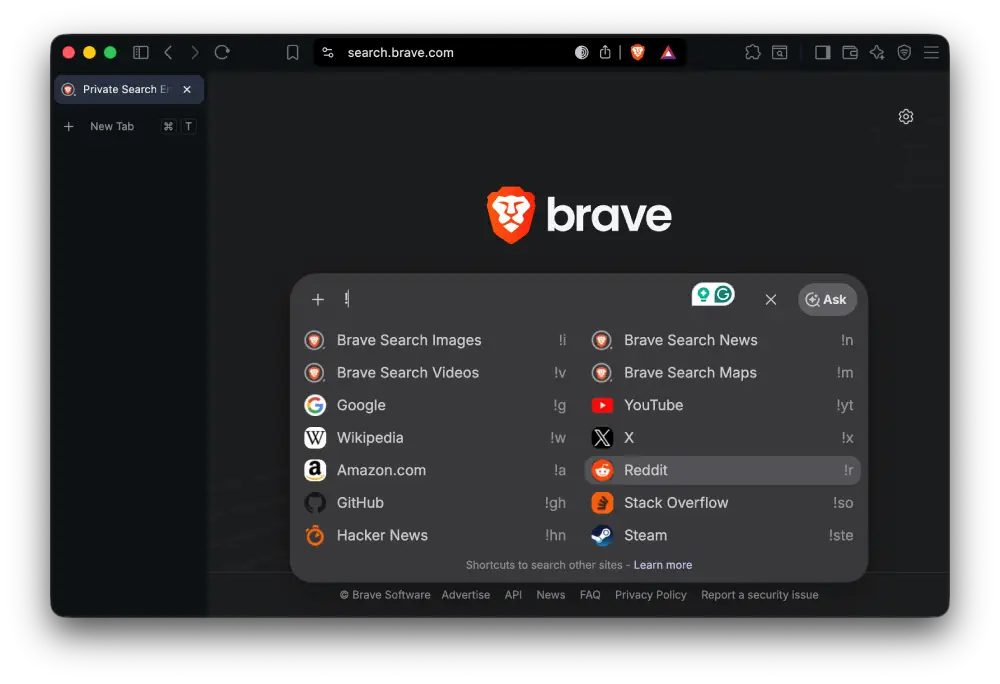Open Report a security issue link

pyautogui.click(x=760, y=595)
